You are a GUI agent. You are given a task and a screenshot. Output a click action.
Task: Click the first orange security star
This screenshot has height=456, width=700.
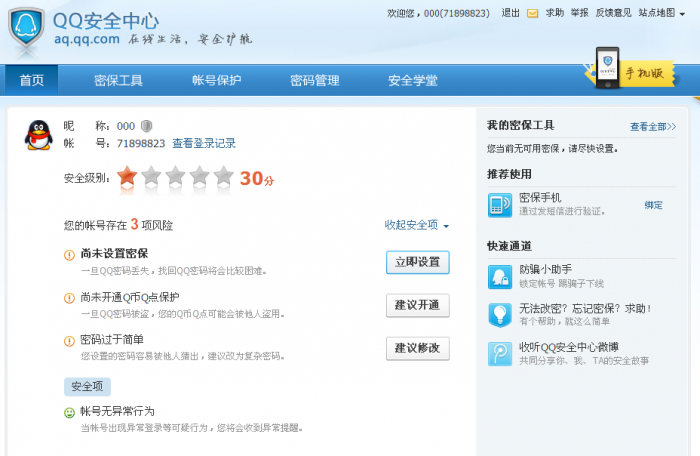(127, 176)
